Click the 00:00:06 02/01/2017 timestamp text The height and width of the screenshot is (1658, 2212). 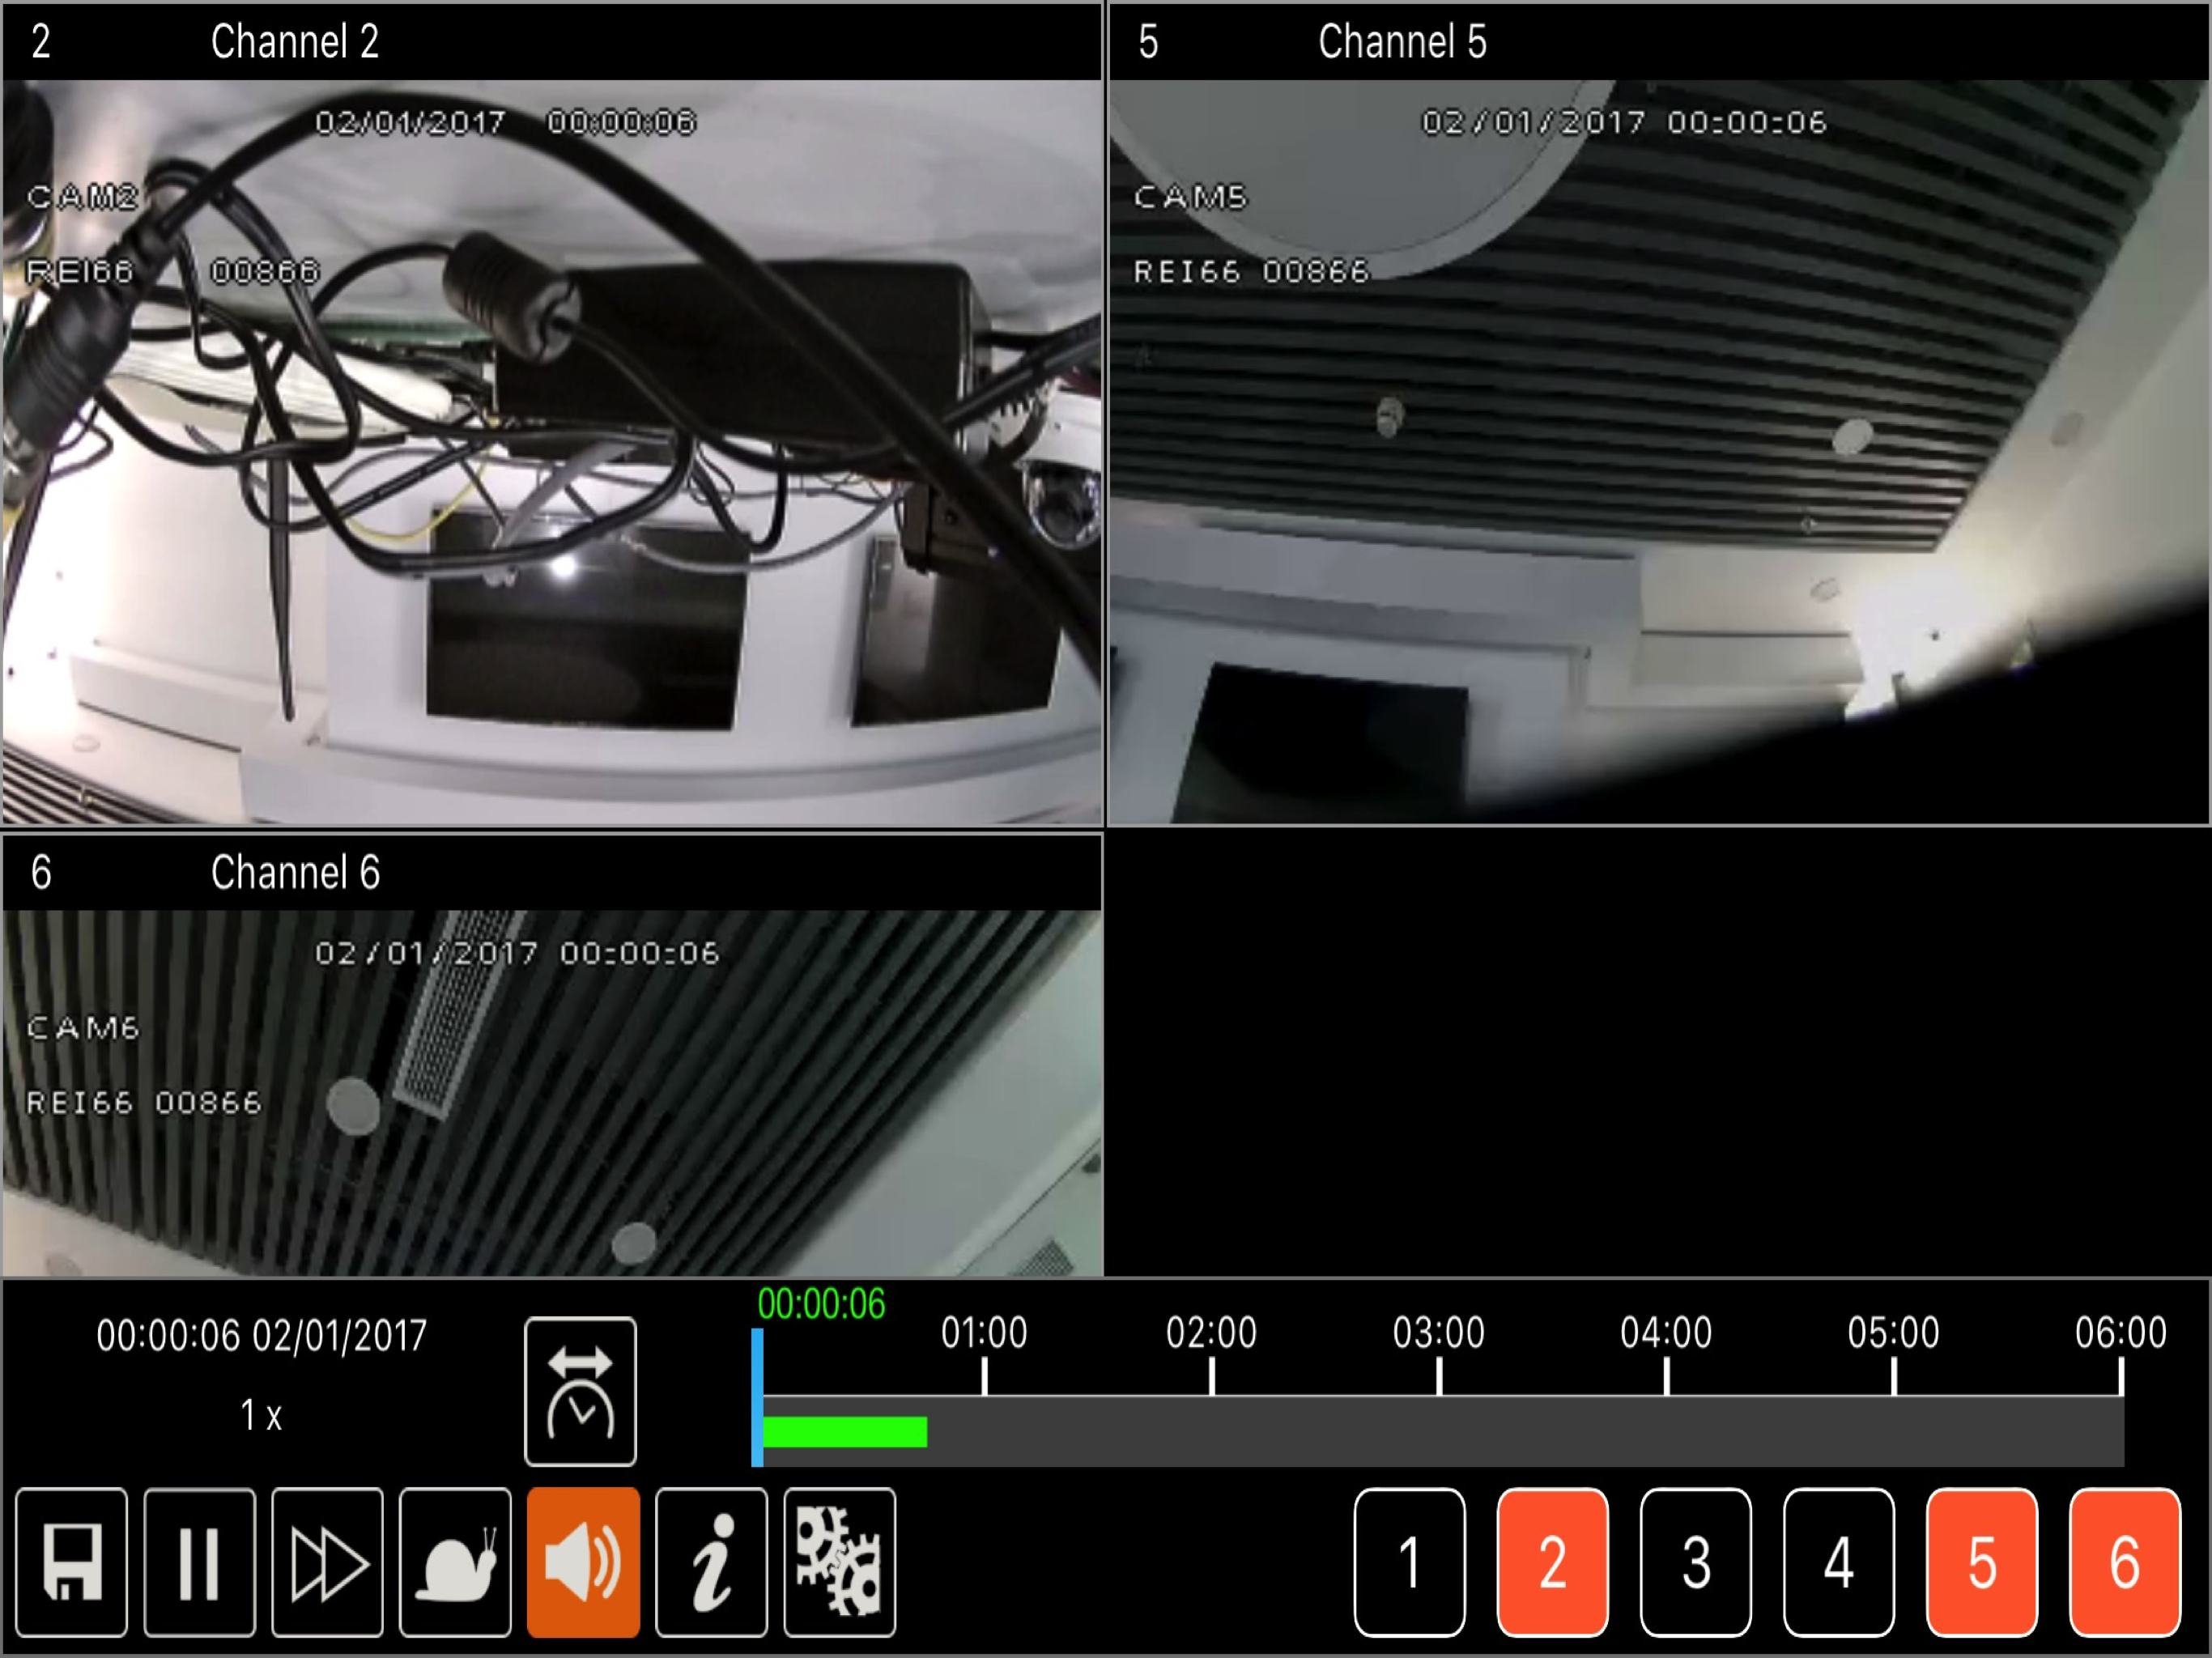click(x=261, y=1336)
